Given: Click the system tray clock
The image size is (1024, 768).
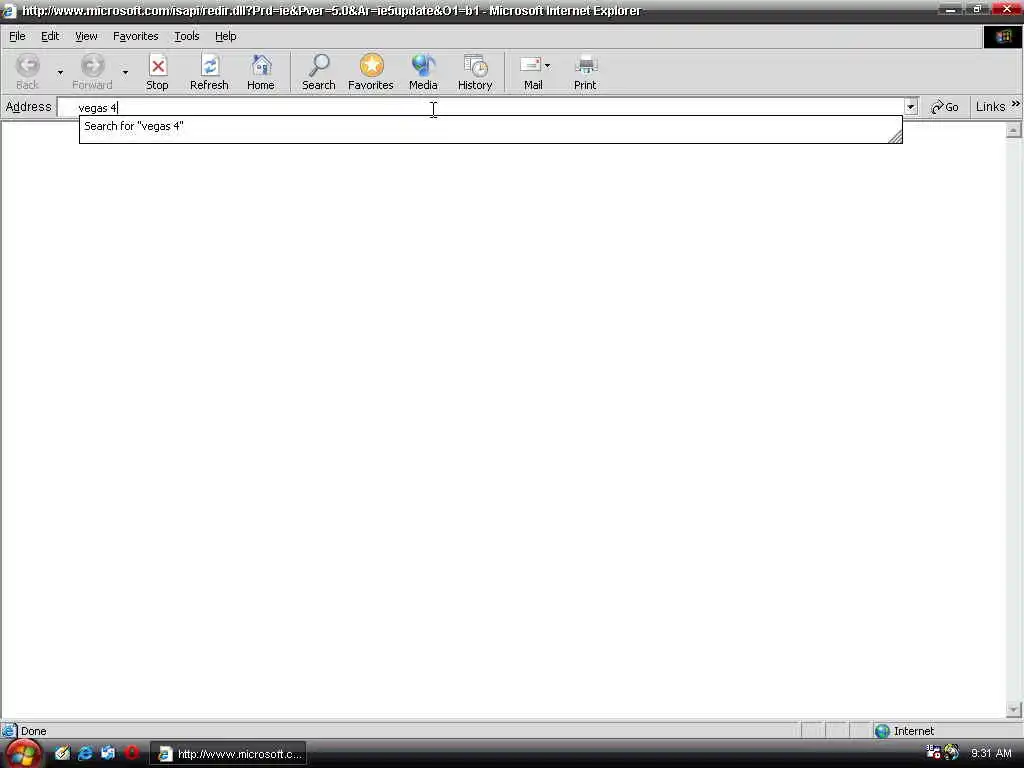Looking at the screenshot, I should coord(991,753).
